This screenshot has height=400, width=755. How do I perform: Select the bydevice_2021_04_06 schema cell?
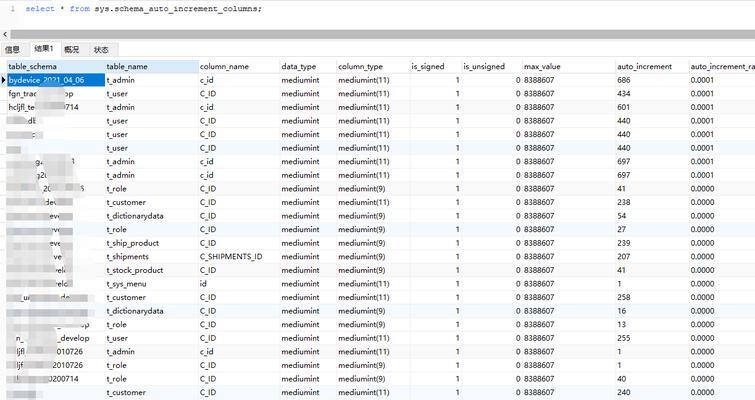[x=56, y=80]
